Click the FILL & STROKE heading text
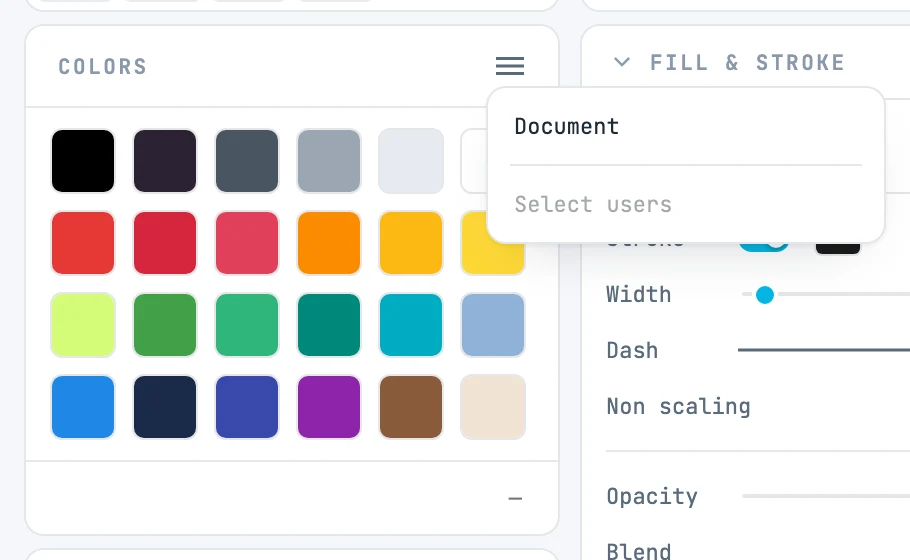The width and height of the screenshot is (910, 560). click(747, 62)
